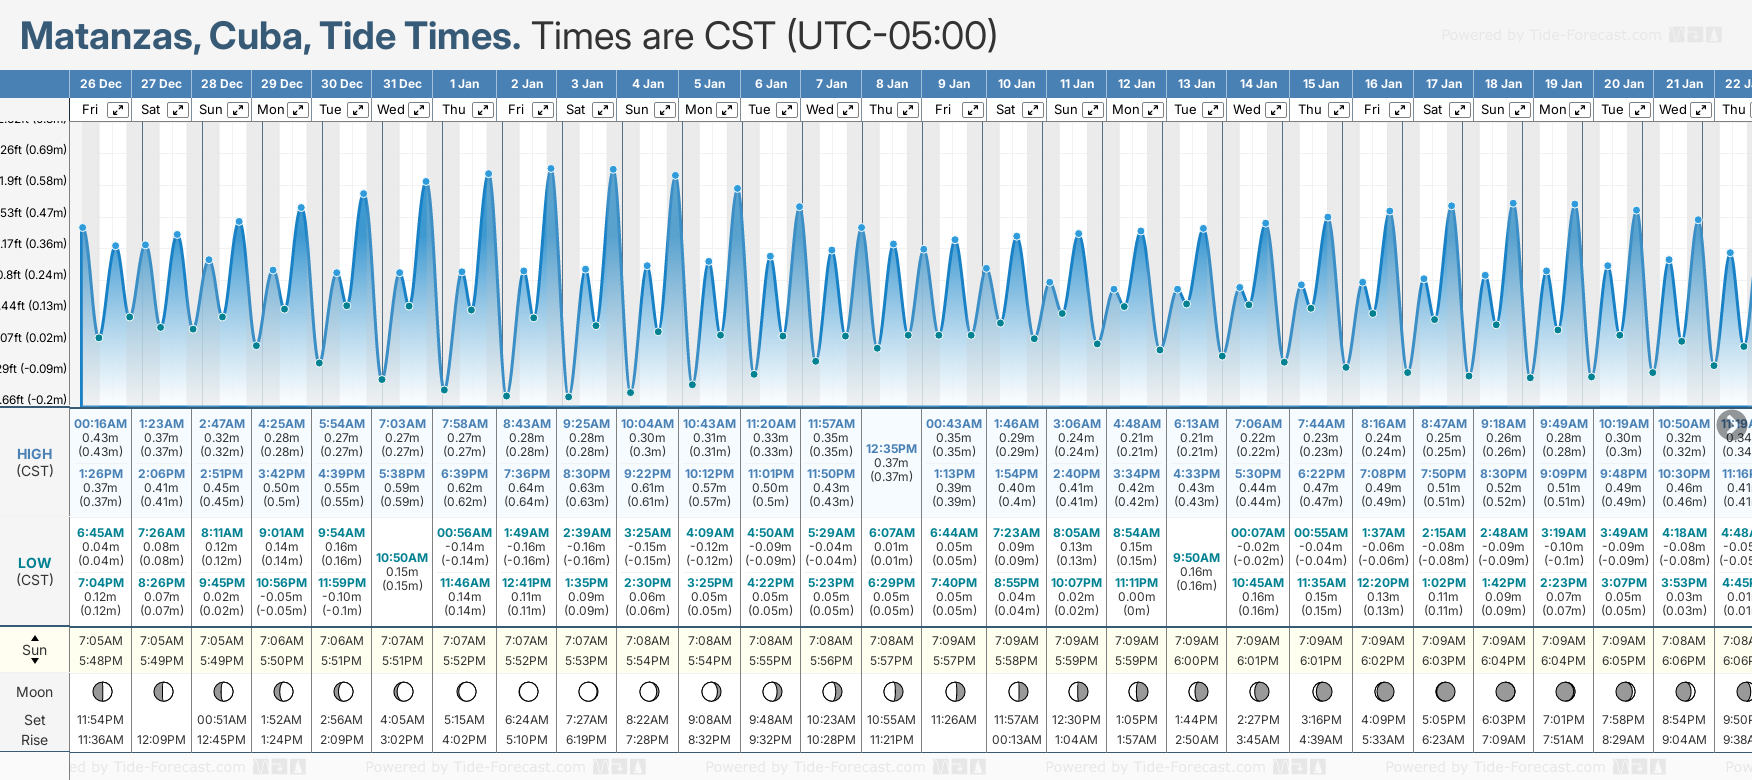The height and width of the screenshot is (780, 1752).
Task: Click the 12:35PM high tide on 8 Jan
Action: coord(891,449)
